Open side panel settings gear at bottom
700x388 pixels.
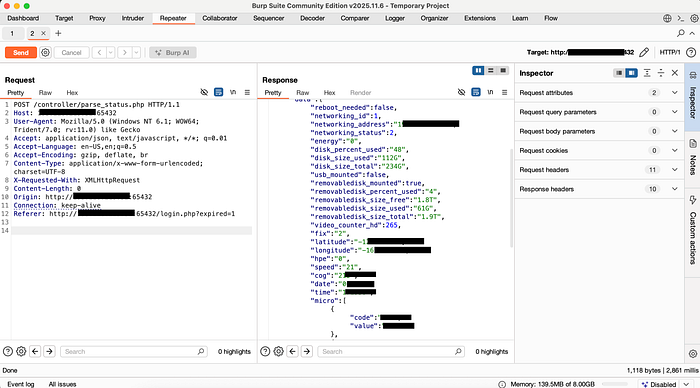692,354
